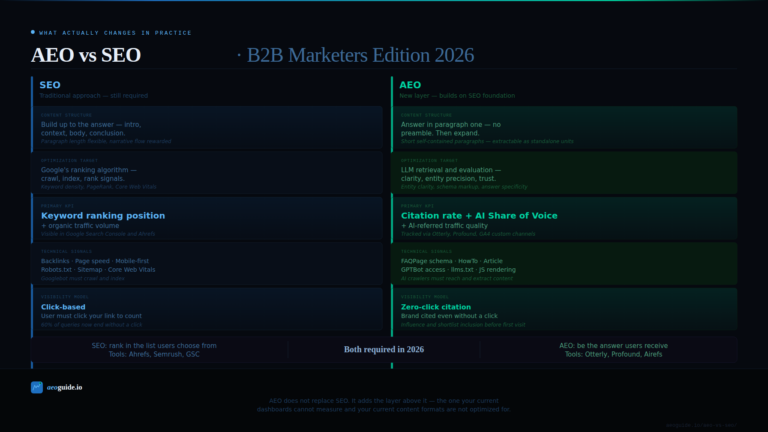768x432 pixels.
Task: Click the aeoguide.io logo icon
Action: tap(37, 387)
